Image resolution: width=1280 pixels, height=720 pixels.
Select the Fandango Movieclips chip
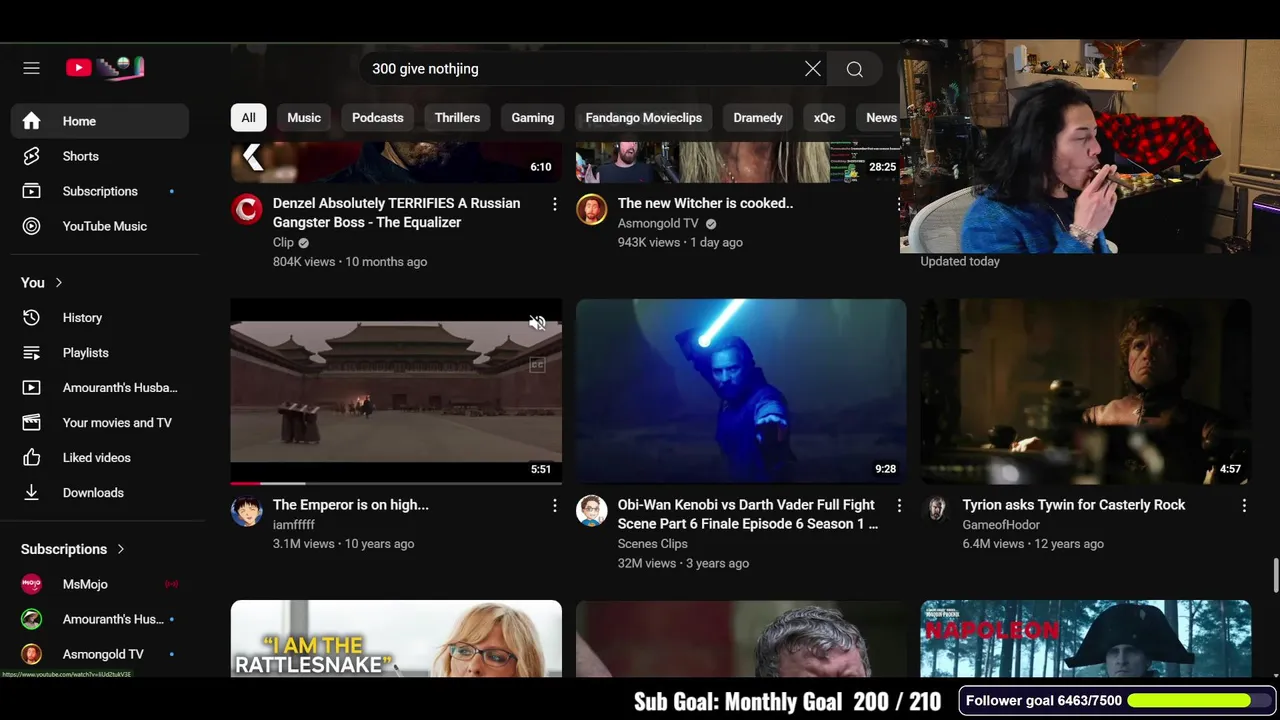coord(644,118)
